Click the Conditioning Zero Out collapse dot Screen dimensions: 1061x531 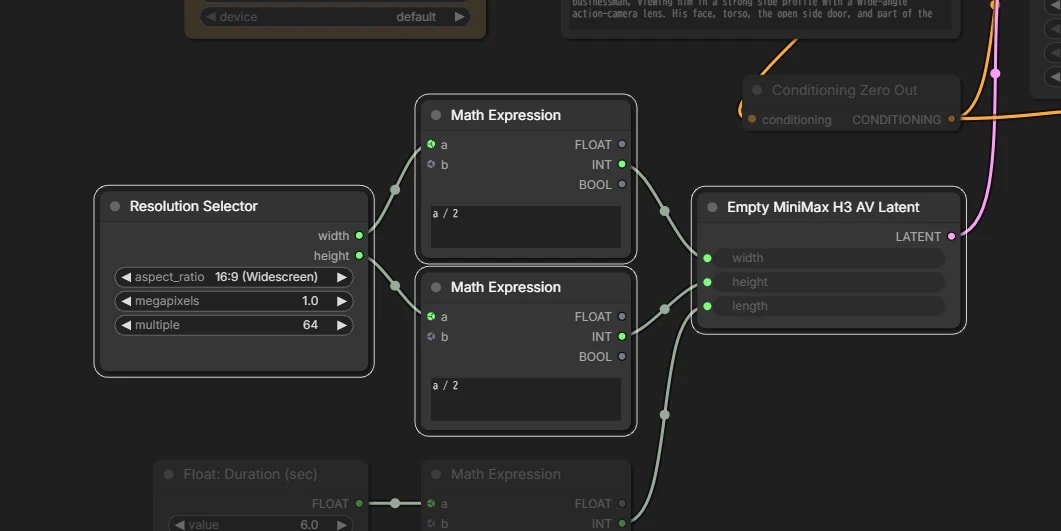tap(757, 90)
